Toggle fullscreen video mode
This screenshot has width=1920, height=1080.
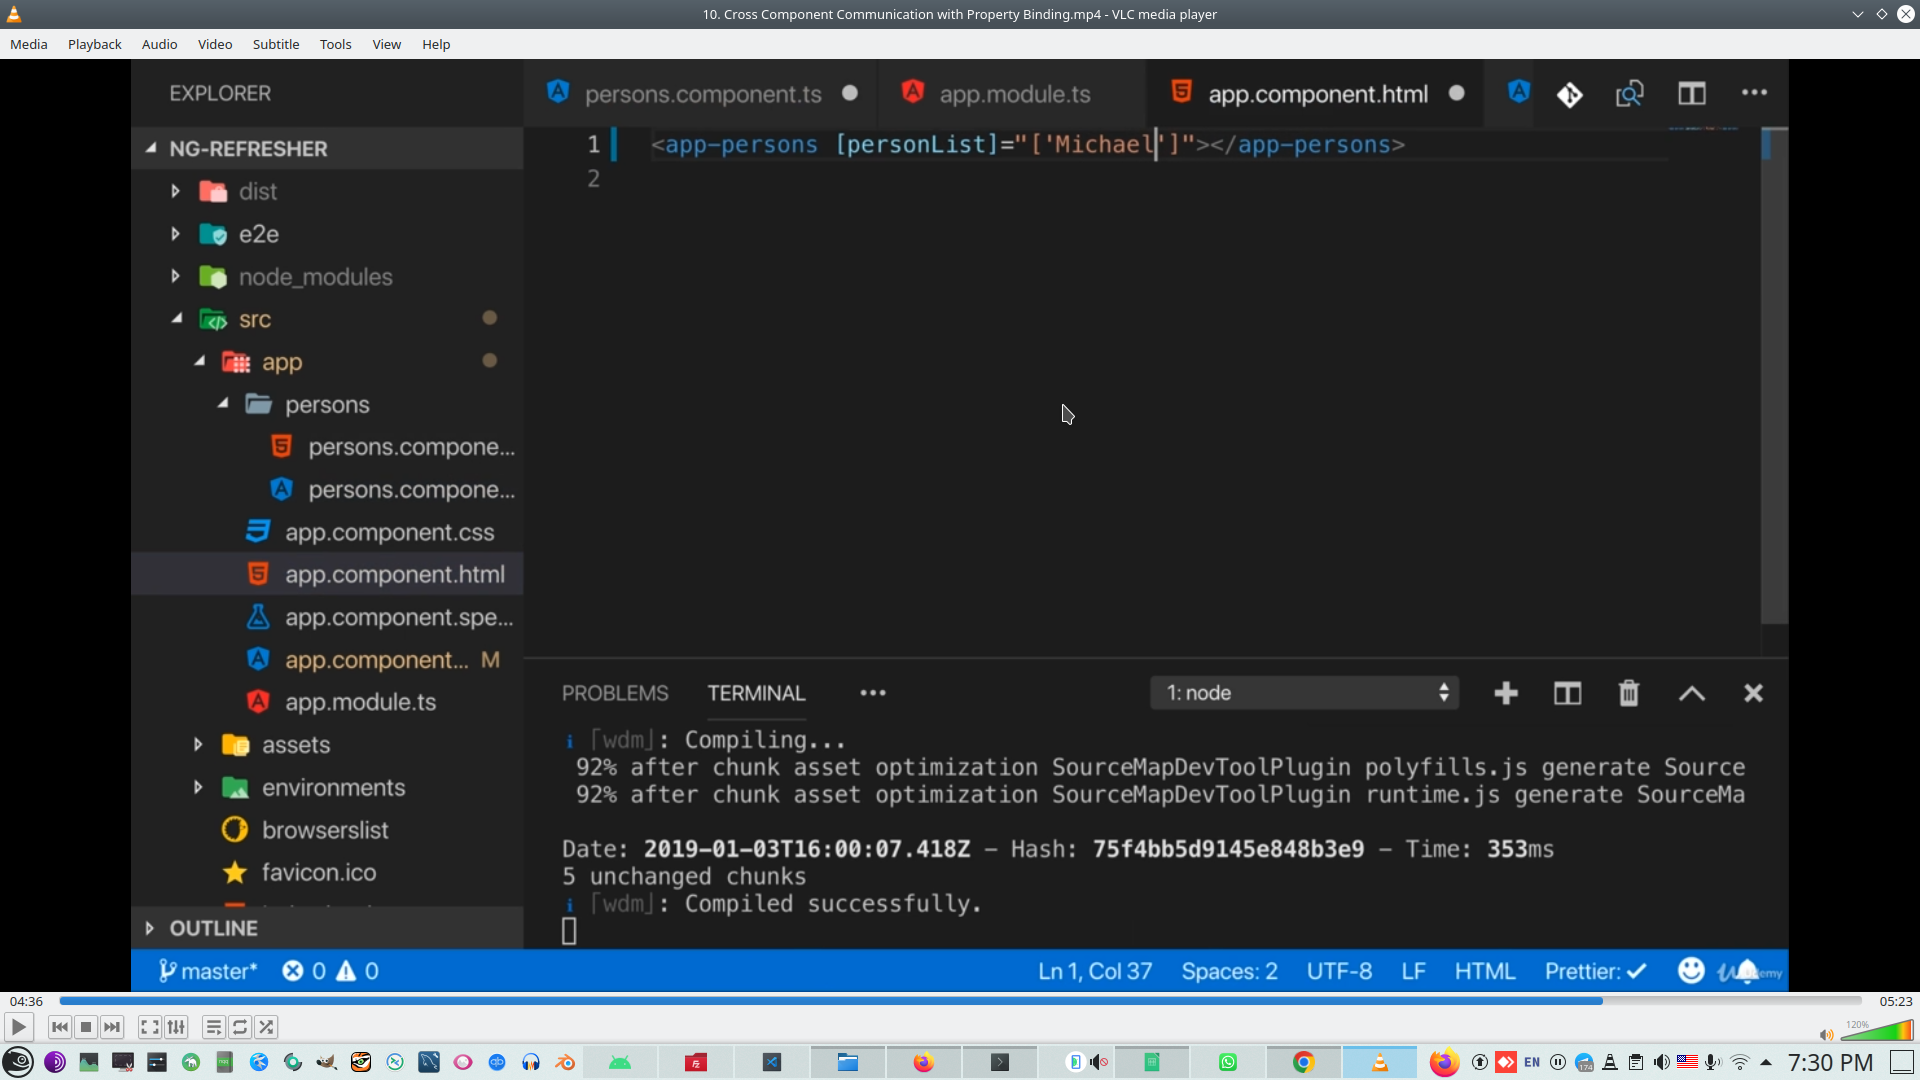(149, 1027)
